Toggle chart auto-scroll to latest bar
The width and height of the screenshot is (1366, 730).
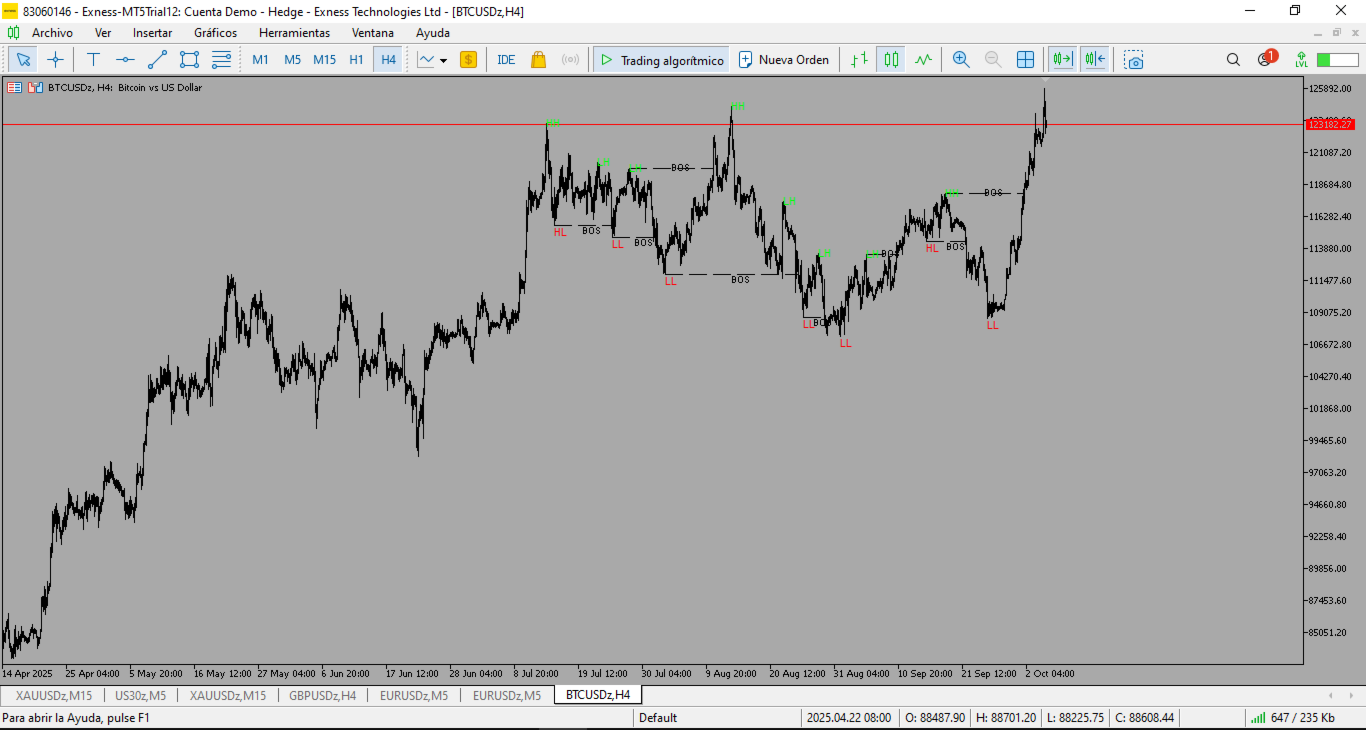[x=1062, y=60]
